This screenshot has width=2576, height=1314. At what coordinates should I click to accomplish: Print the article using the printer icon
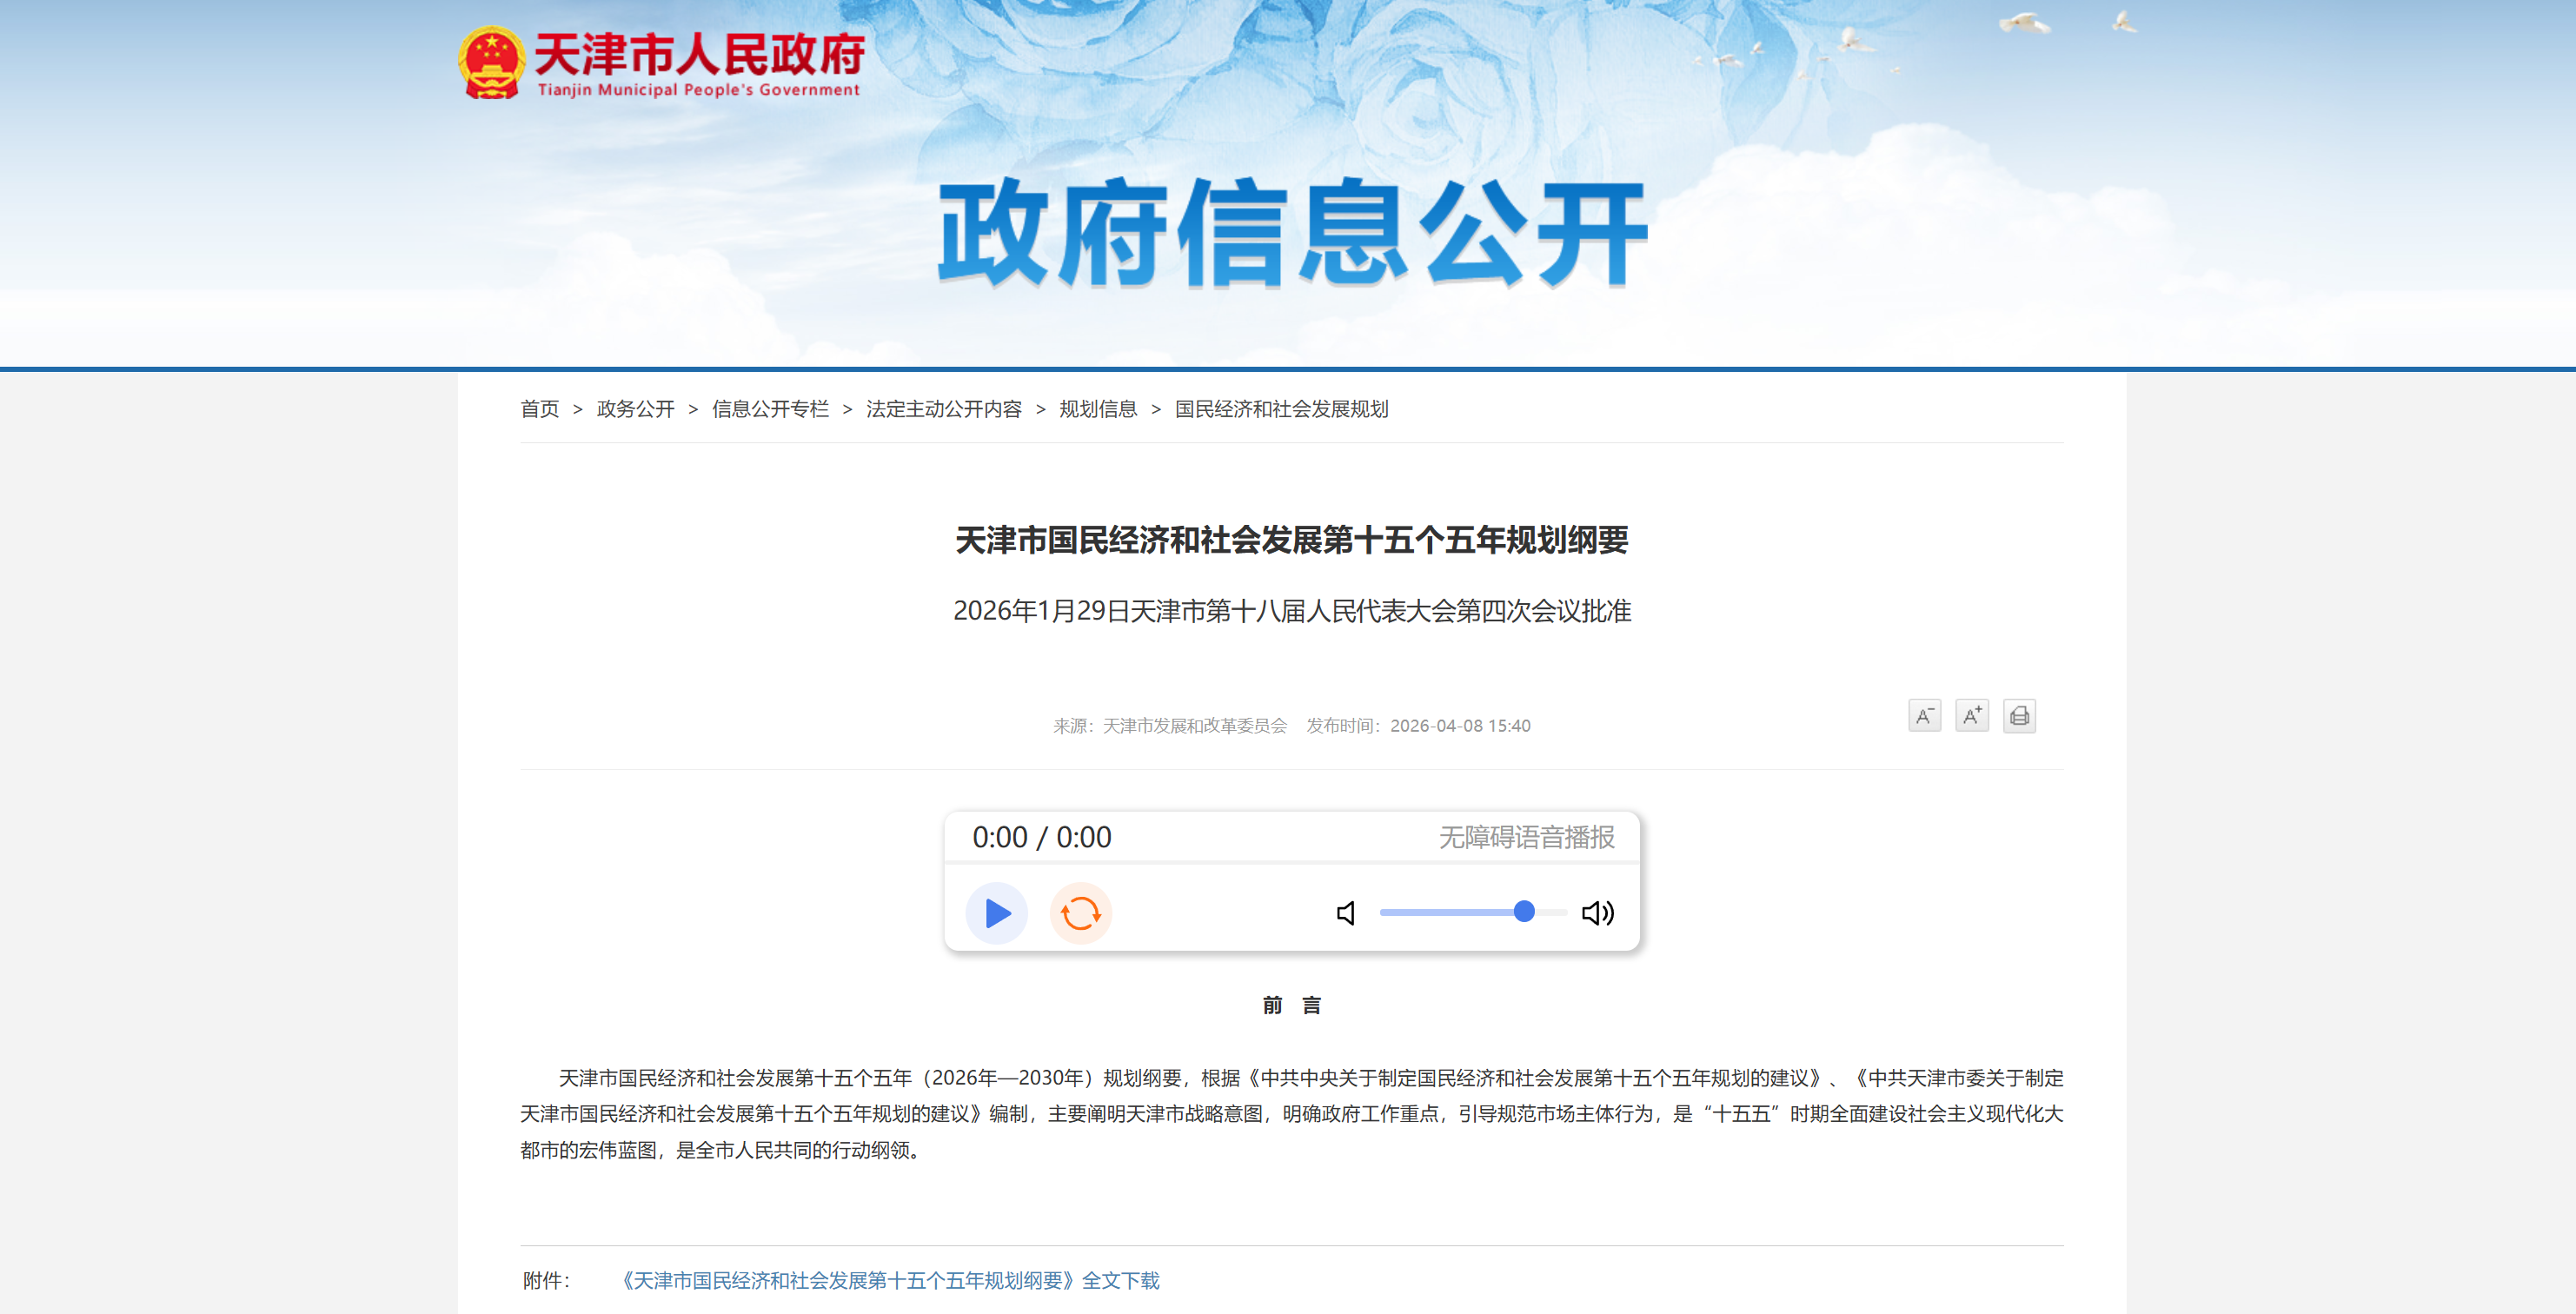coord(2019,716)
